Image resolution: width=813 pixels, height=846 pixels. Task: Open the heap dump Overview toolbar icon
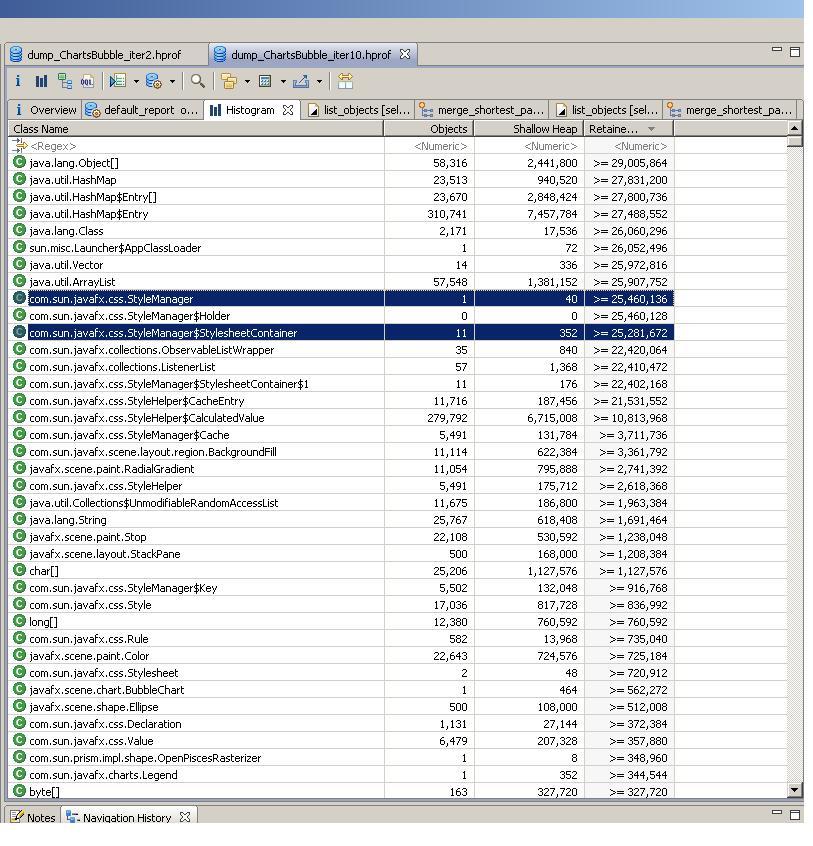pyautogui.click(x=18, y=81)
